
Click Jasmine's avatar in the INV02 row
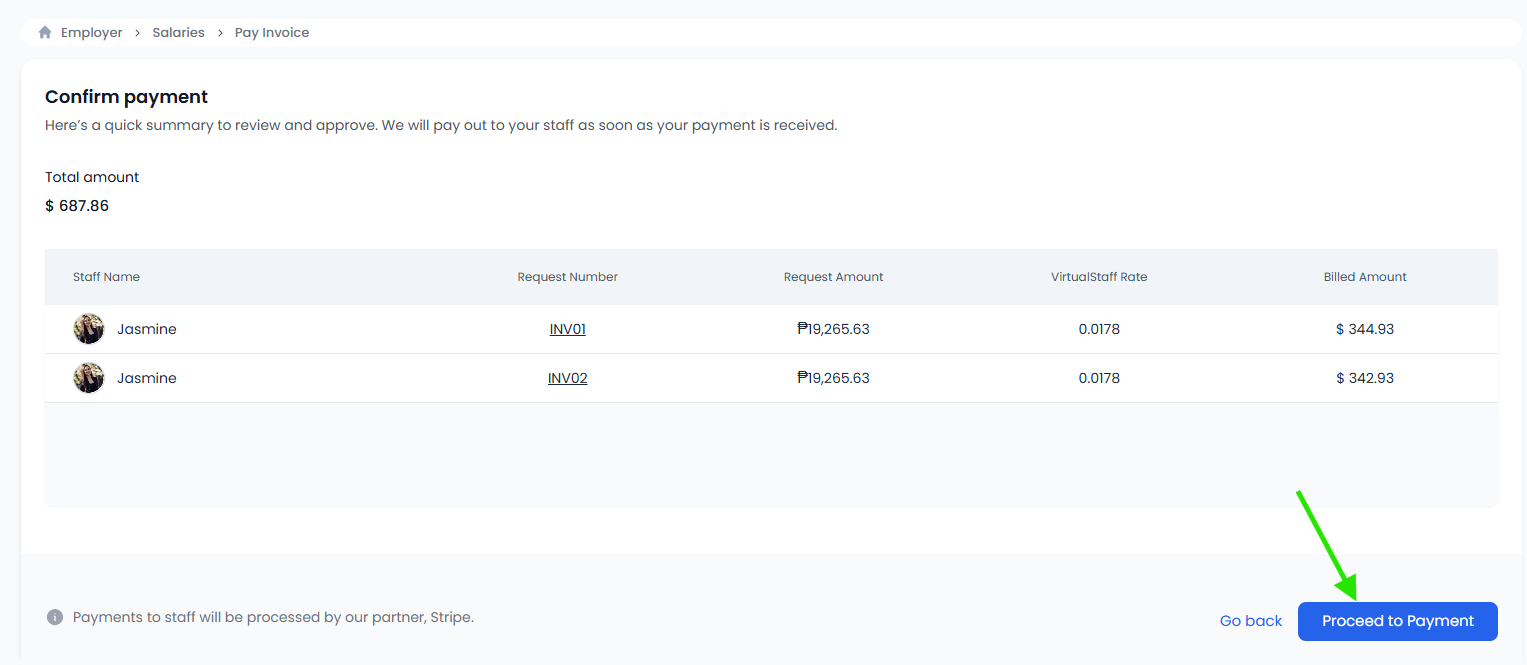pyautogui.click(x=89, y=378)
